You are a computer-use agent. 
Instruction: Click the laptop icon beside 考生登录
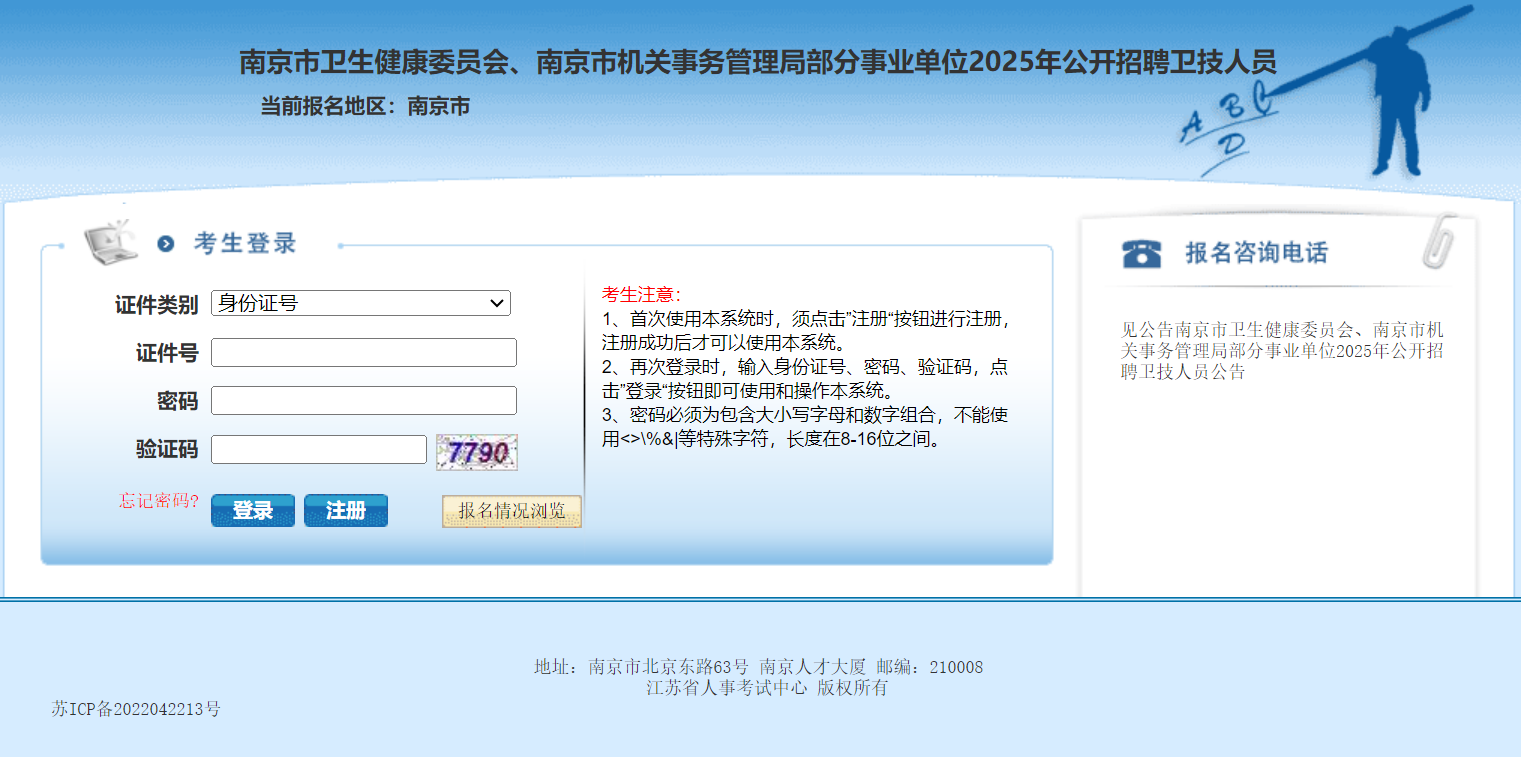111,243
